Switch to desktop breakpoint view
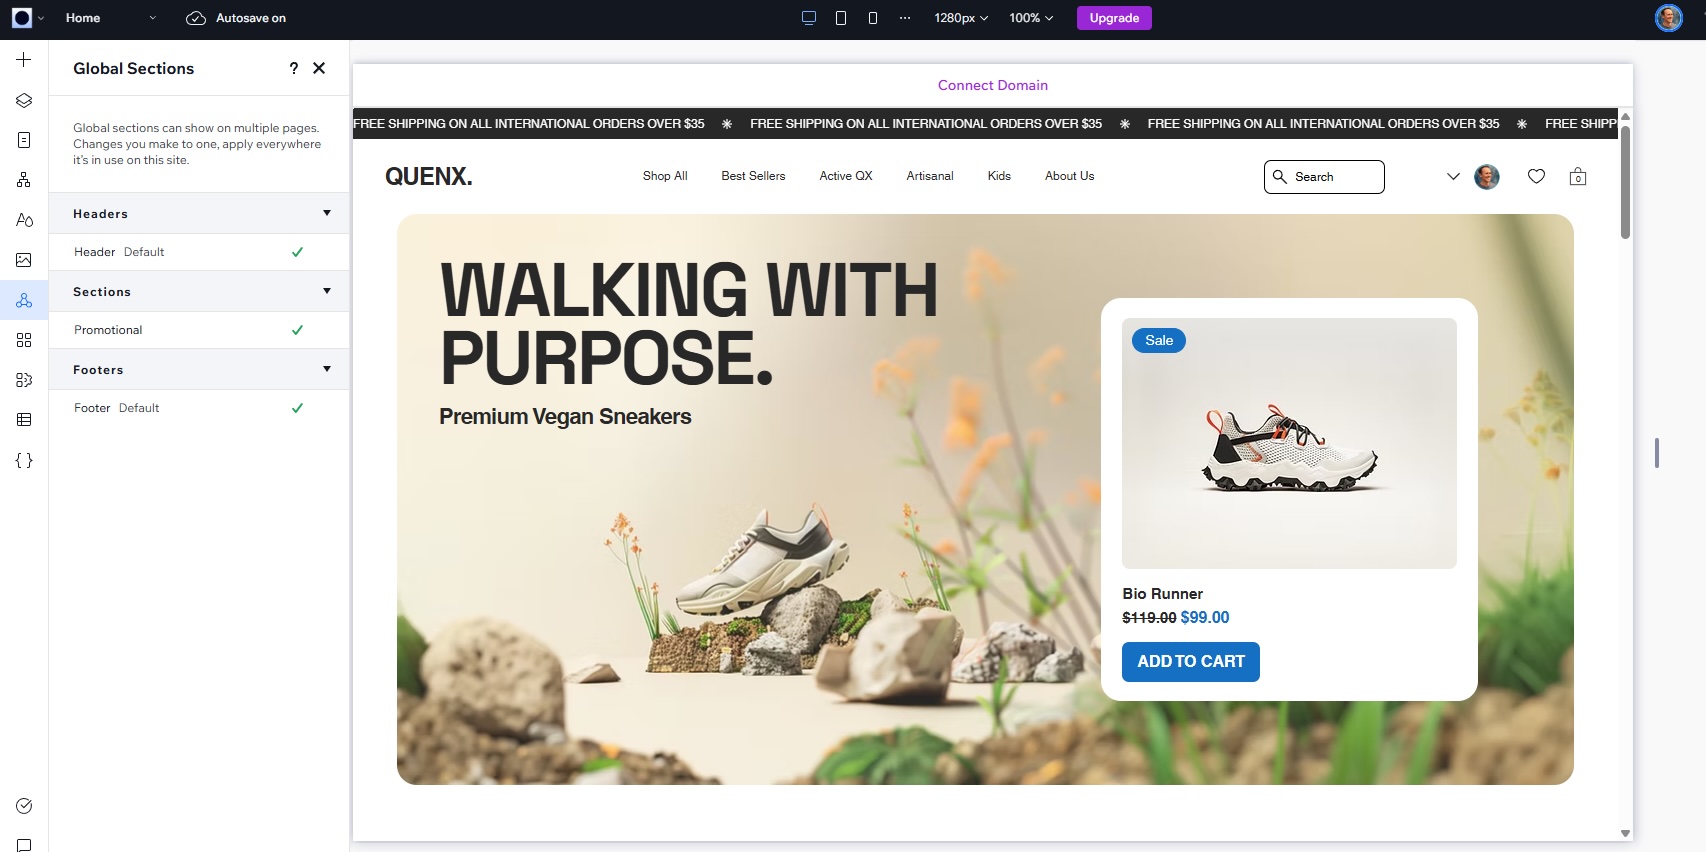 click(x=809, y=18)
